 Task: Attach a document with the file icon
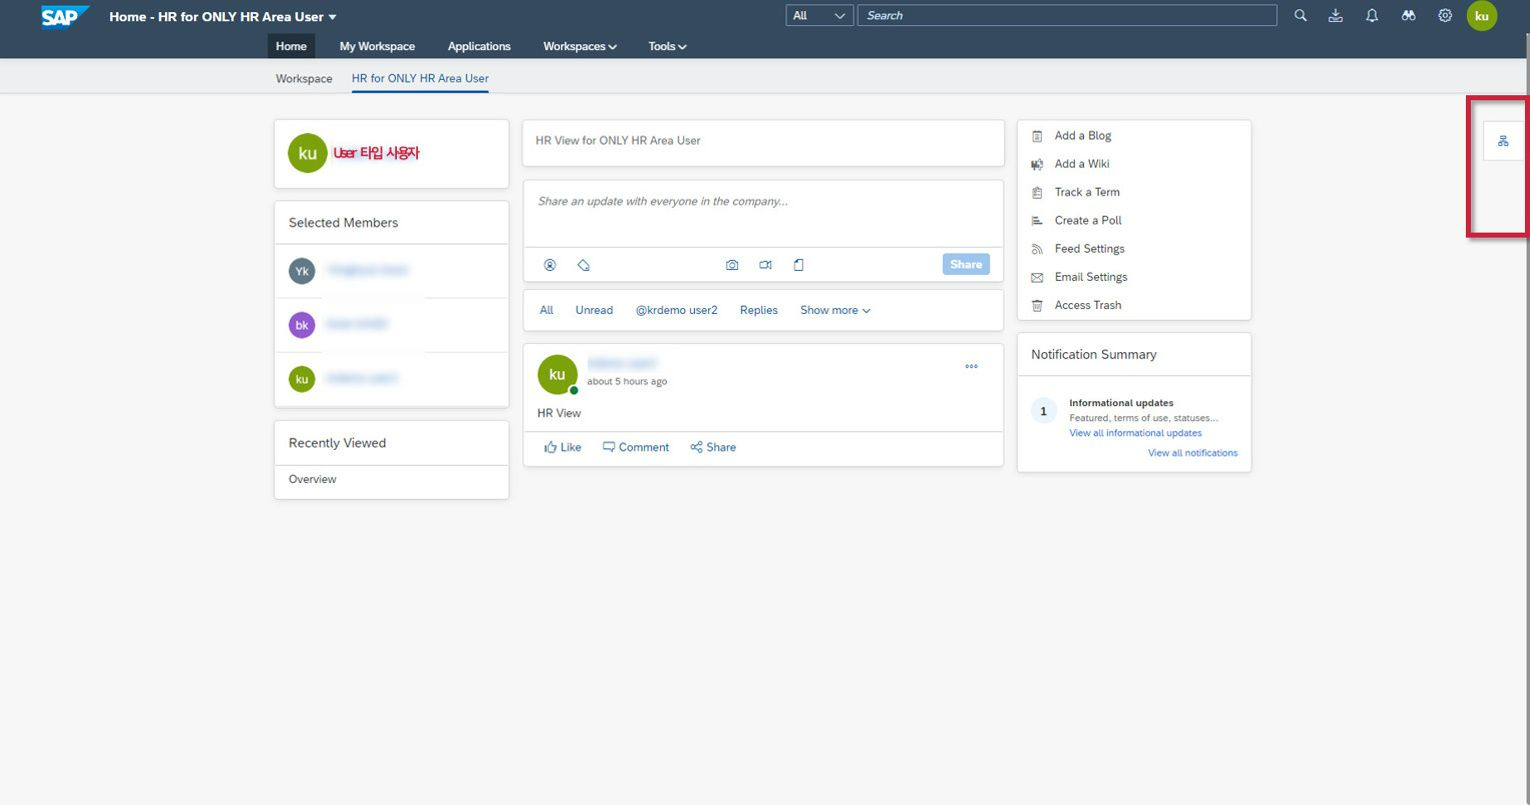click(x=799, y=265)
